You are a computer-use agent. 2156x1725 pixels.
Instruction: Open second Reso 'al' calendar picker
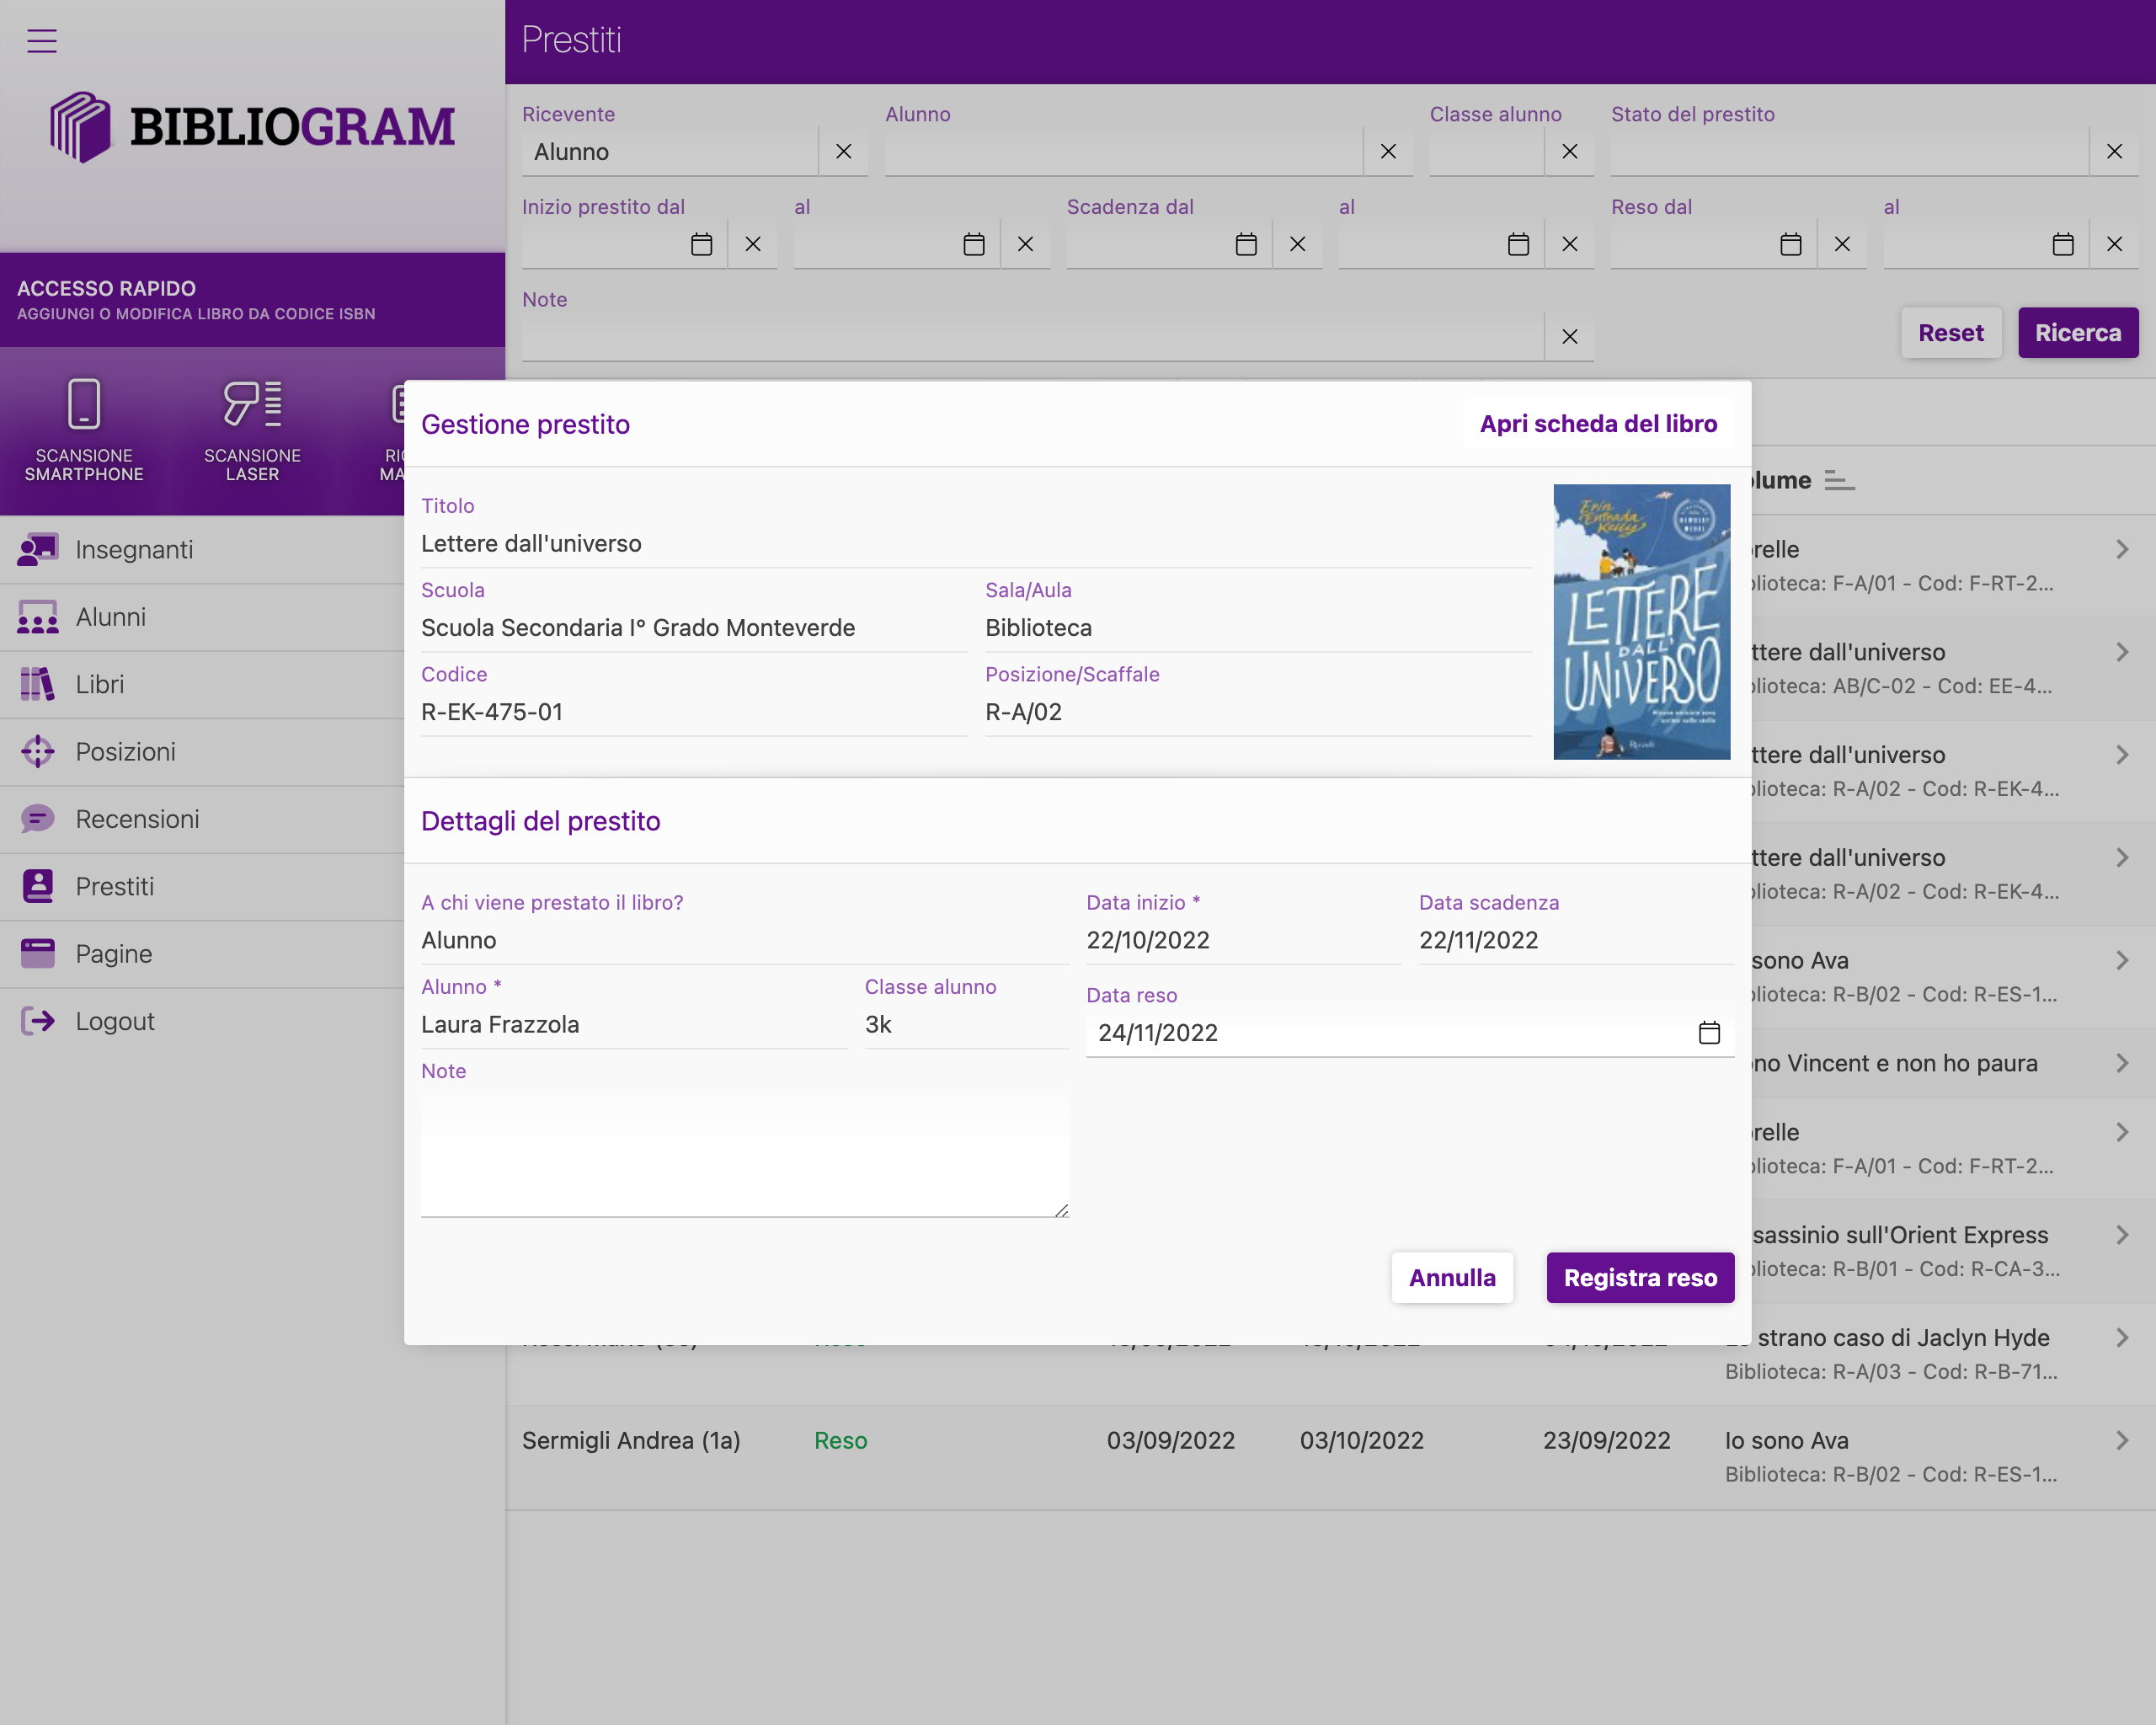(2063, 244)
